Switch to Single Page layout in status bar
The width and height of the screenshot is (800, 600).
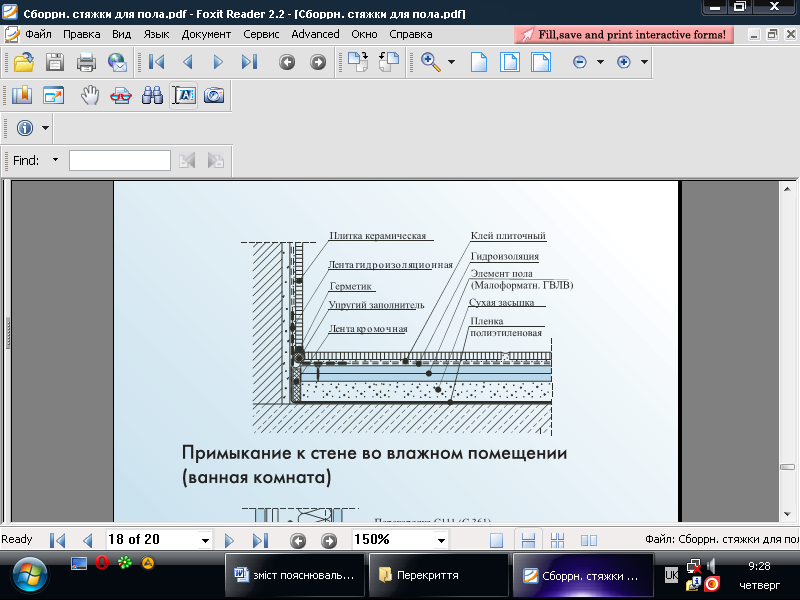[x=496, y=540]
